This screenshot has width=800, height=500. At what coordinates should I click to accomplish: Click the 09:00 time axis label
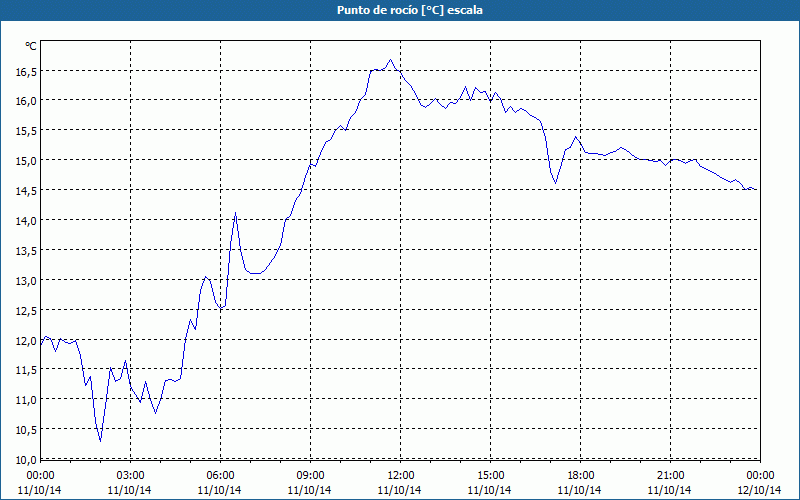point(310,476)
